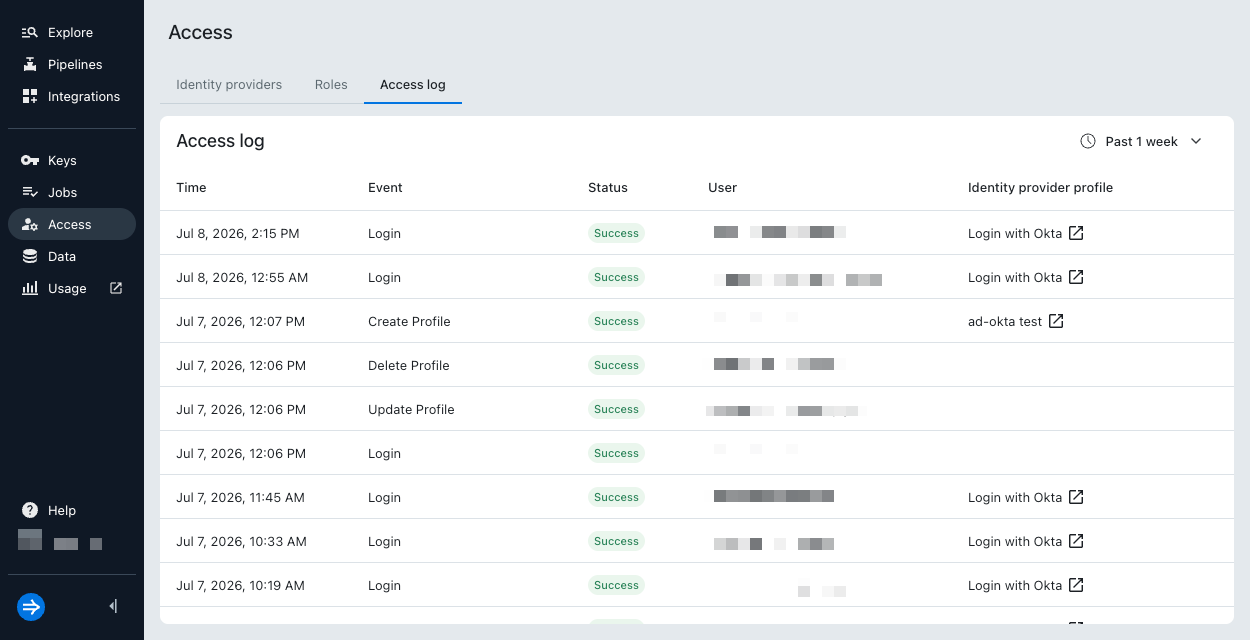Open Okta profile link for 10:19 AM login
The height and width of the screenshot is (640, 1250).
click(x=1076, y=585)
